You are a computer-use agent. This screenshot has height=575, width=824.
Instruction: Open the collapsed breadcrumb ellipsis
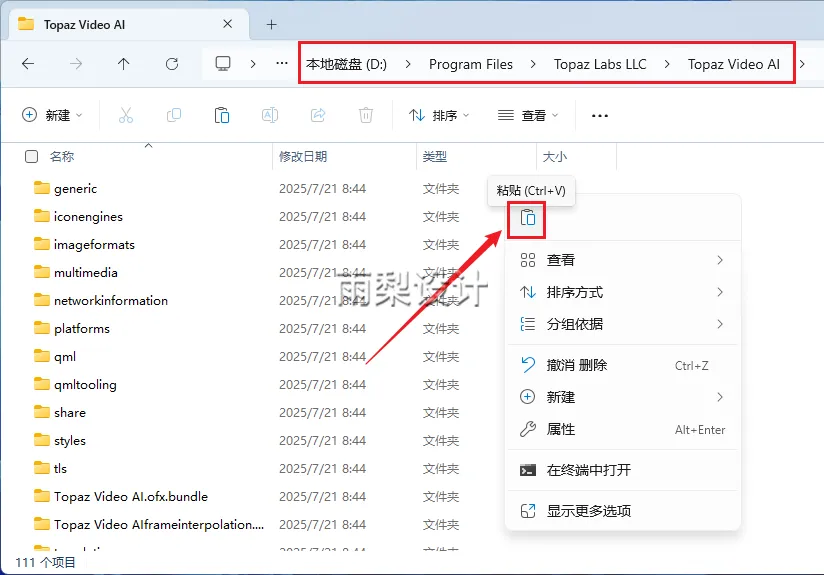point(282,64)
